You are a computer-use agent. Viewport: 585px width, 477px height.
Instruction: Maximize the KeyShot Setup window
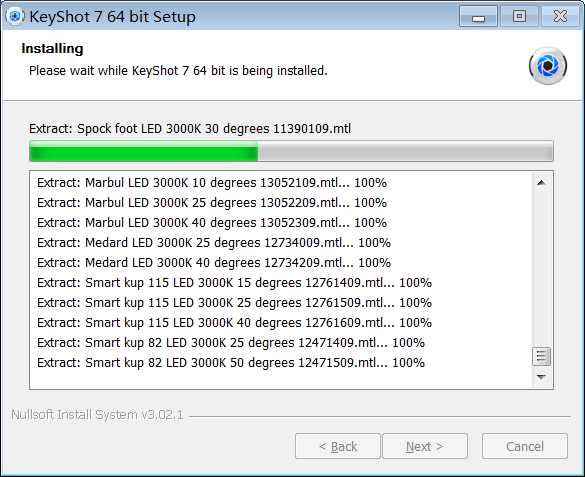[519, 16]
